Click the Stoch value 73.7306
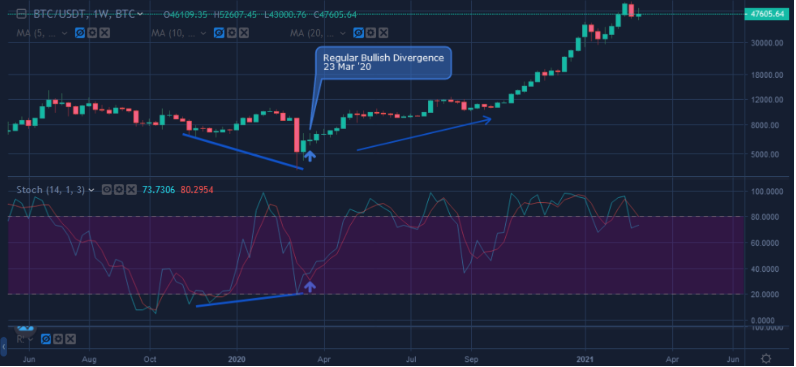This screenshot has height=367, width=796. tap(158, 190)
